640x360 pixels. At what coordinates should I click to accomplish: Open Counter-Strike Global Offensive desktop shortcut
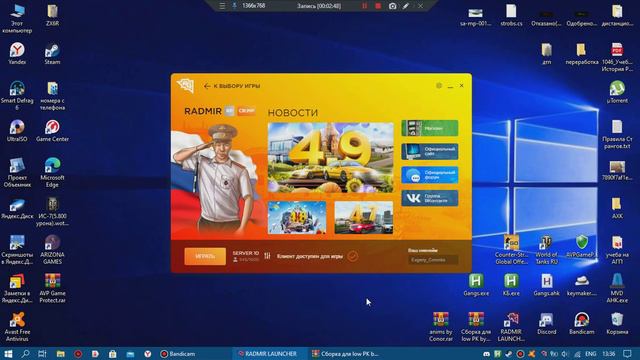[511, 249]
